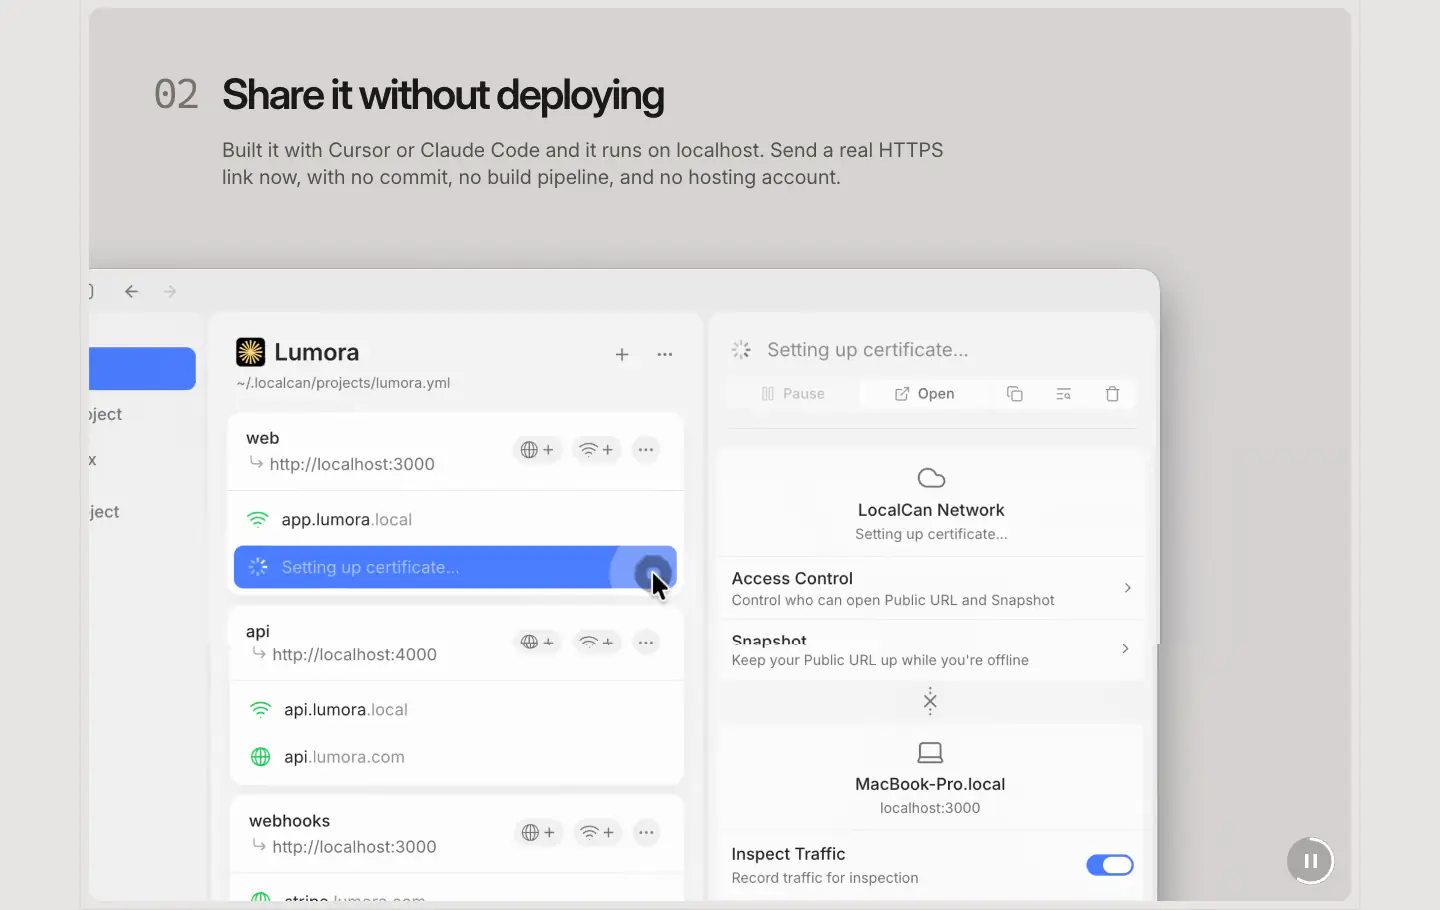1440x910 pixels.
Task: Click the Pause button in the detail toolbar
Action: pos(793,394)
